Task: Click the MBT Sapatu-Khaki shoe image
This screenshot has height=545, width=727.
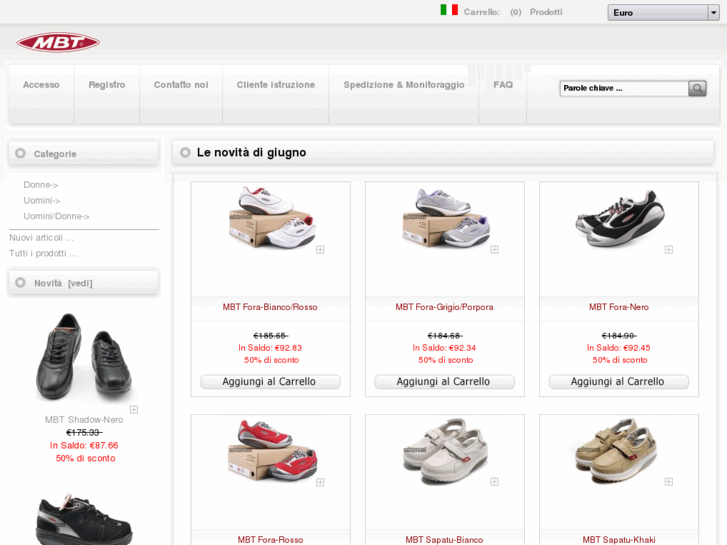Action: 617,451
